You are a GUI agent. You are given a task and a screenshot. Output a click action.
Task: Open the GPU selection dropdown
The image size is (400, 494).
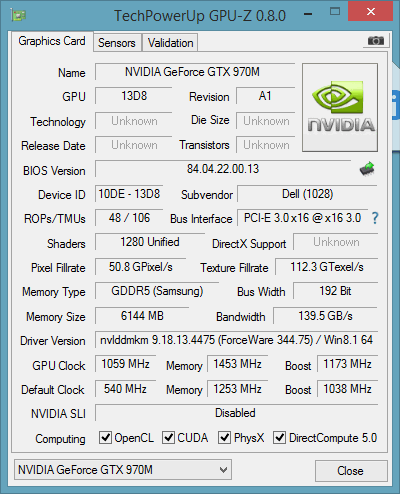tap(123, 470)
